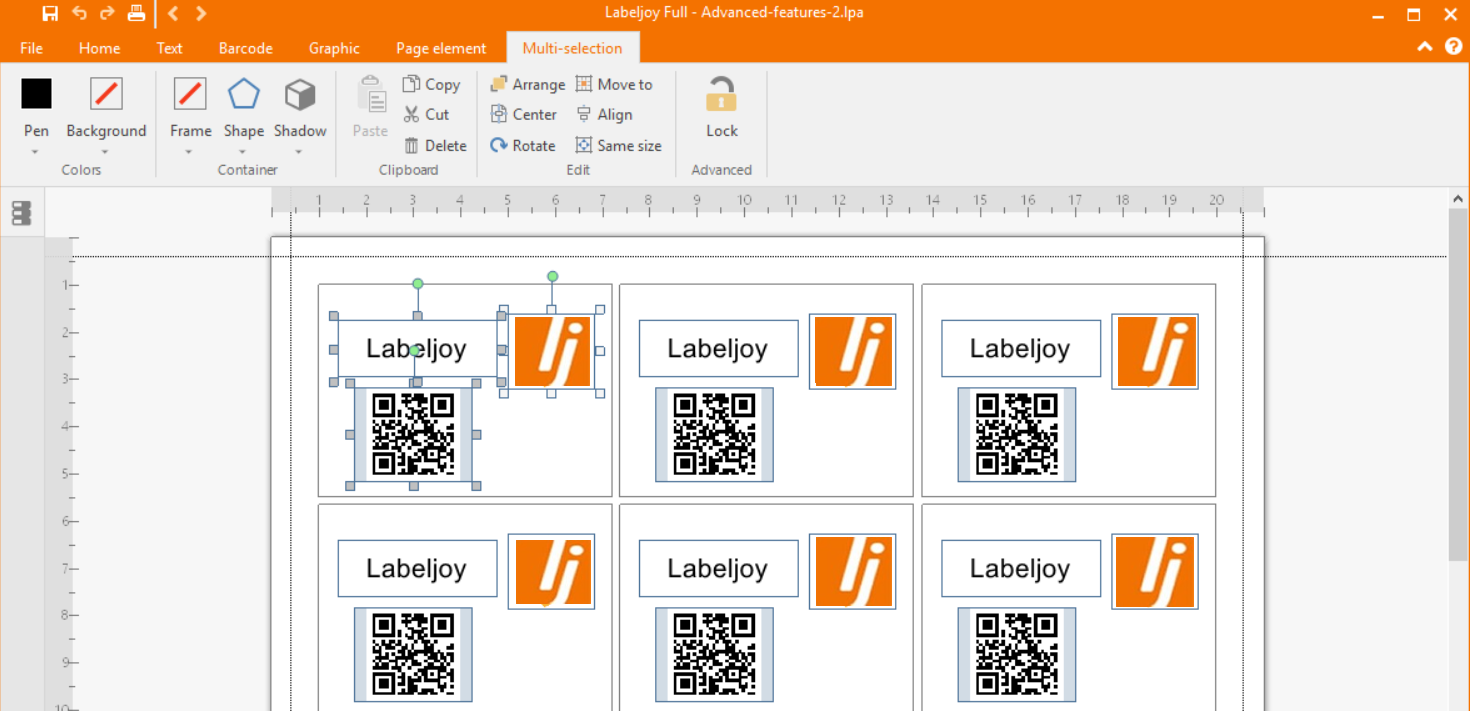Switch to the Home tab
This screenshot has width=1470, height=711.
pos(99,48)
